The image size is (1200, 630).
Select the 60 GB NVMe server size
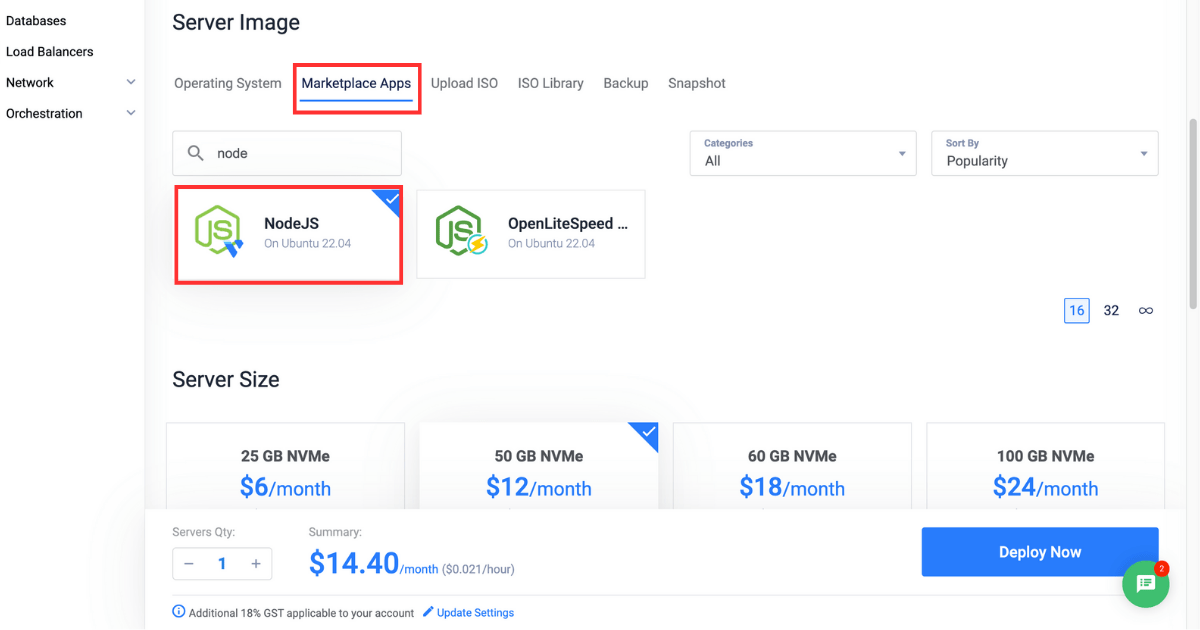[x=792, y=470]
